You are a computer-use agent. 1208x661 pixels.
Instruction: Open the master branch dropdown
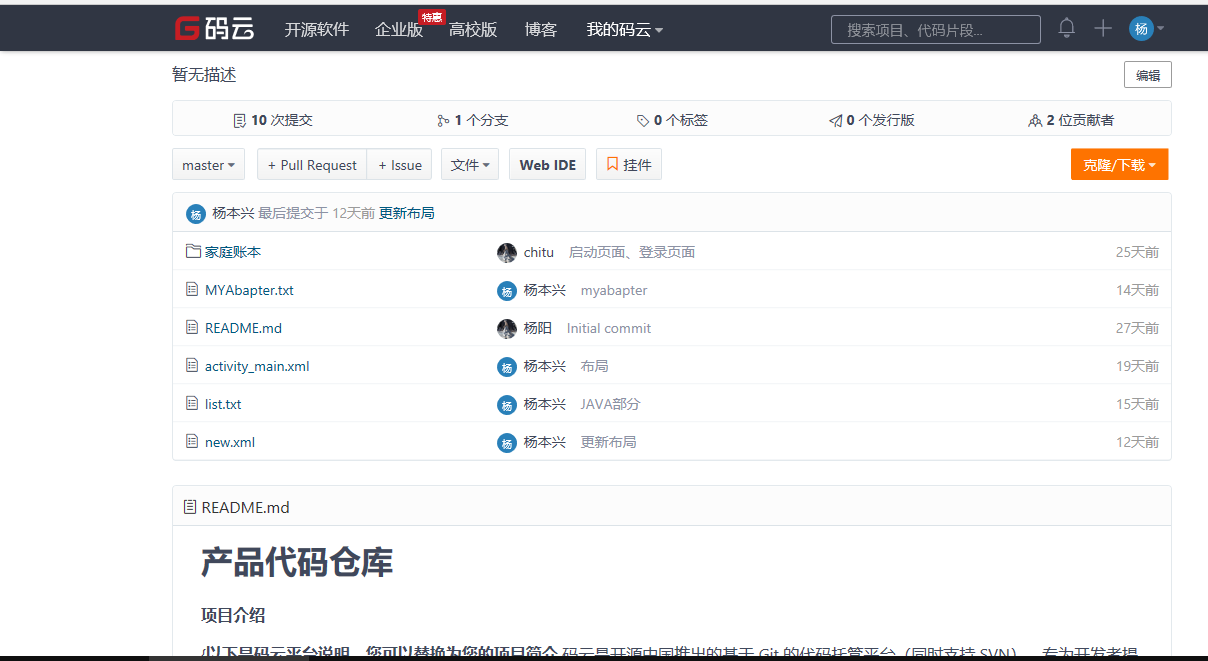[208, 165]
